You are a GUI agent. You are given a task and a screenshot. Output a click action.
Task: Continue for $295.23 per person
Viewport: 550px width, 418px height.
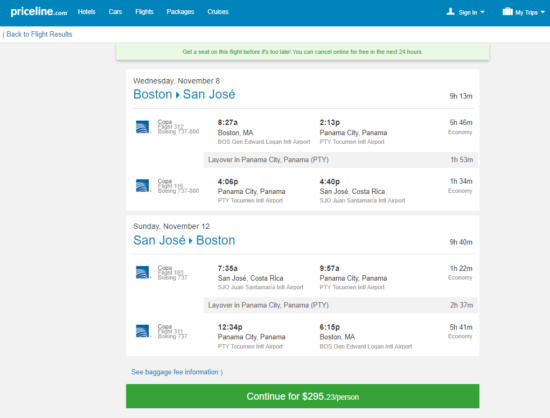coord(303,396)
